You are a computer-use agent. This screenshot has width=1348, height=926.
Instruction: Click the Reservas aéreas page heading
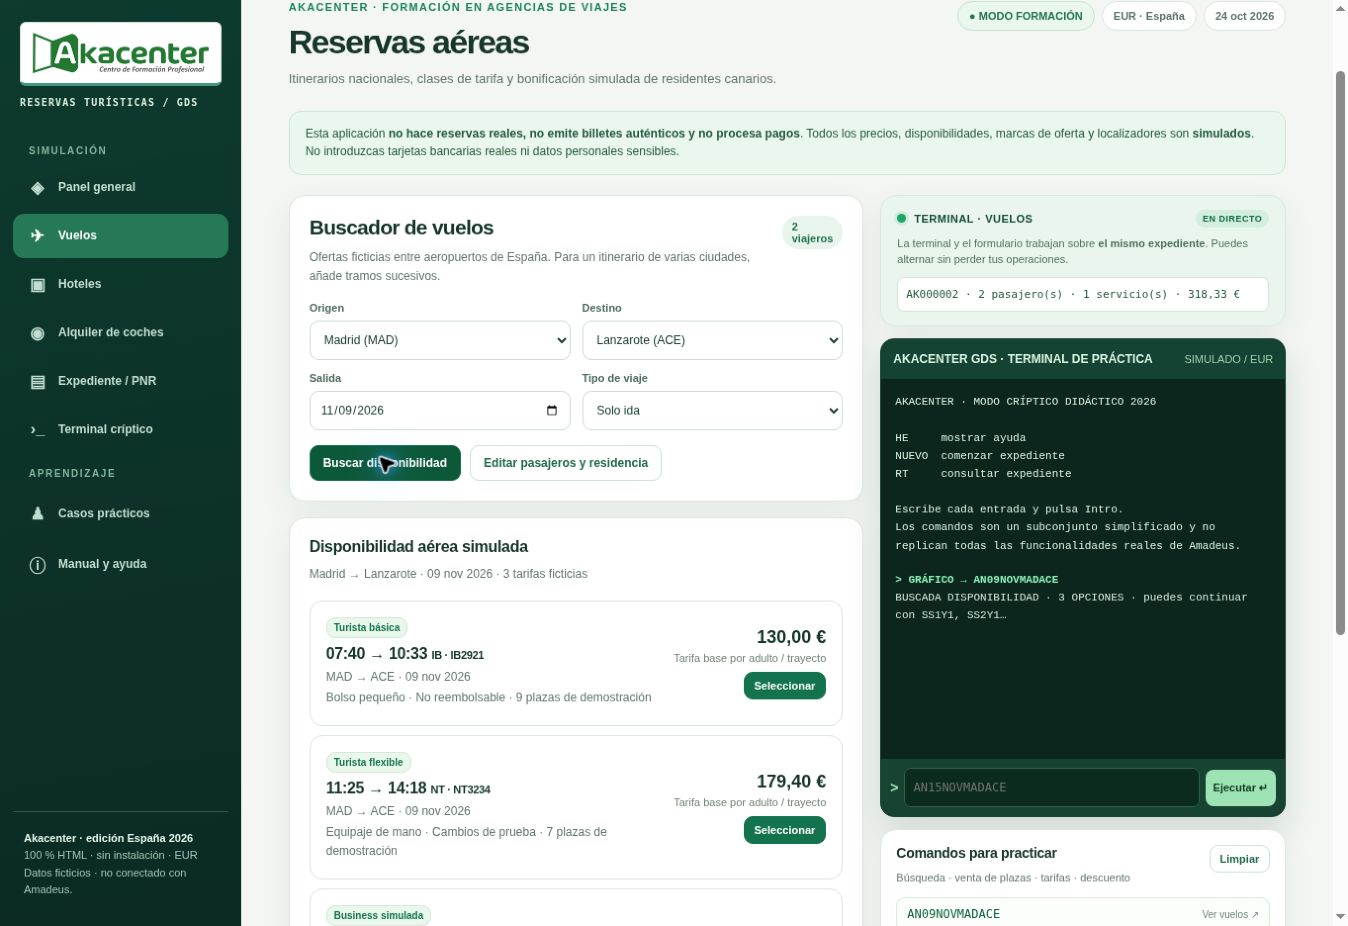click(409, 43)
